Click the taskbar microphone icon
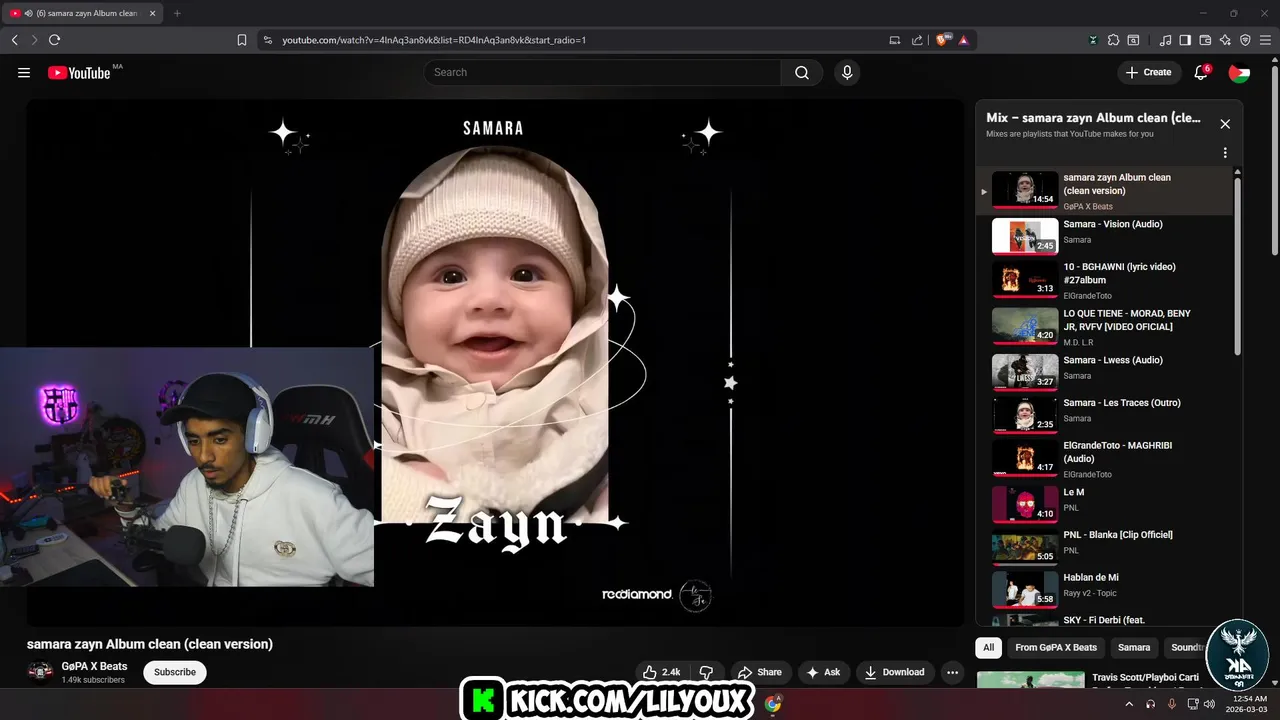This screenshot has width=1280, height=720. click(x=1171, y=704)
